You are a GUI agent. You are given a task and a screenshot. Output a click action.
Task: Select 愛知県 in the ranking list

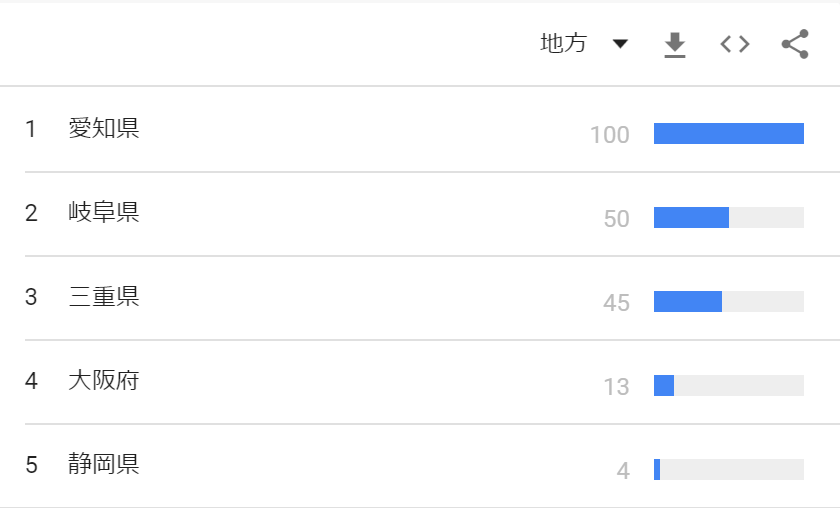point(104,129)
